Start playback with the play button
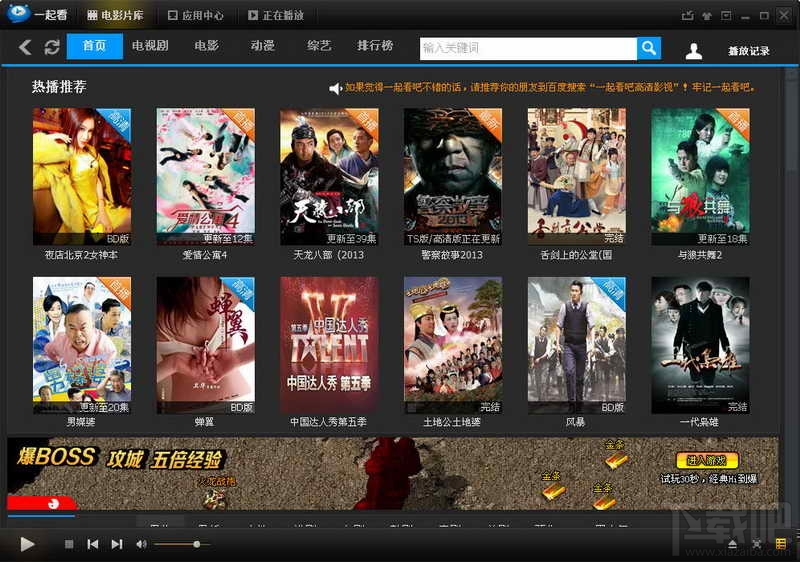This screenshot has height=562, width=800. 27,544
